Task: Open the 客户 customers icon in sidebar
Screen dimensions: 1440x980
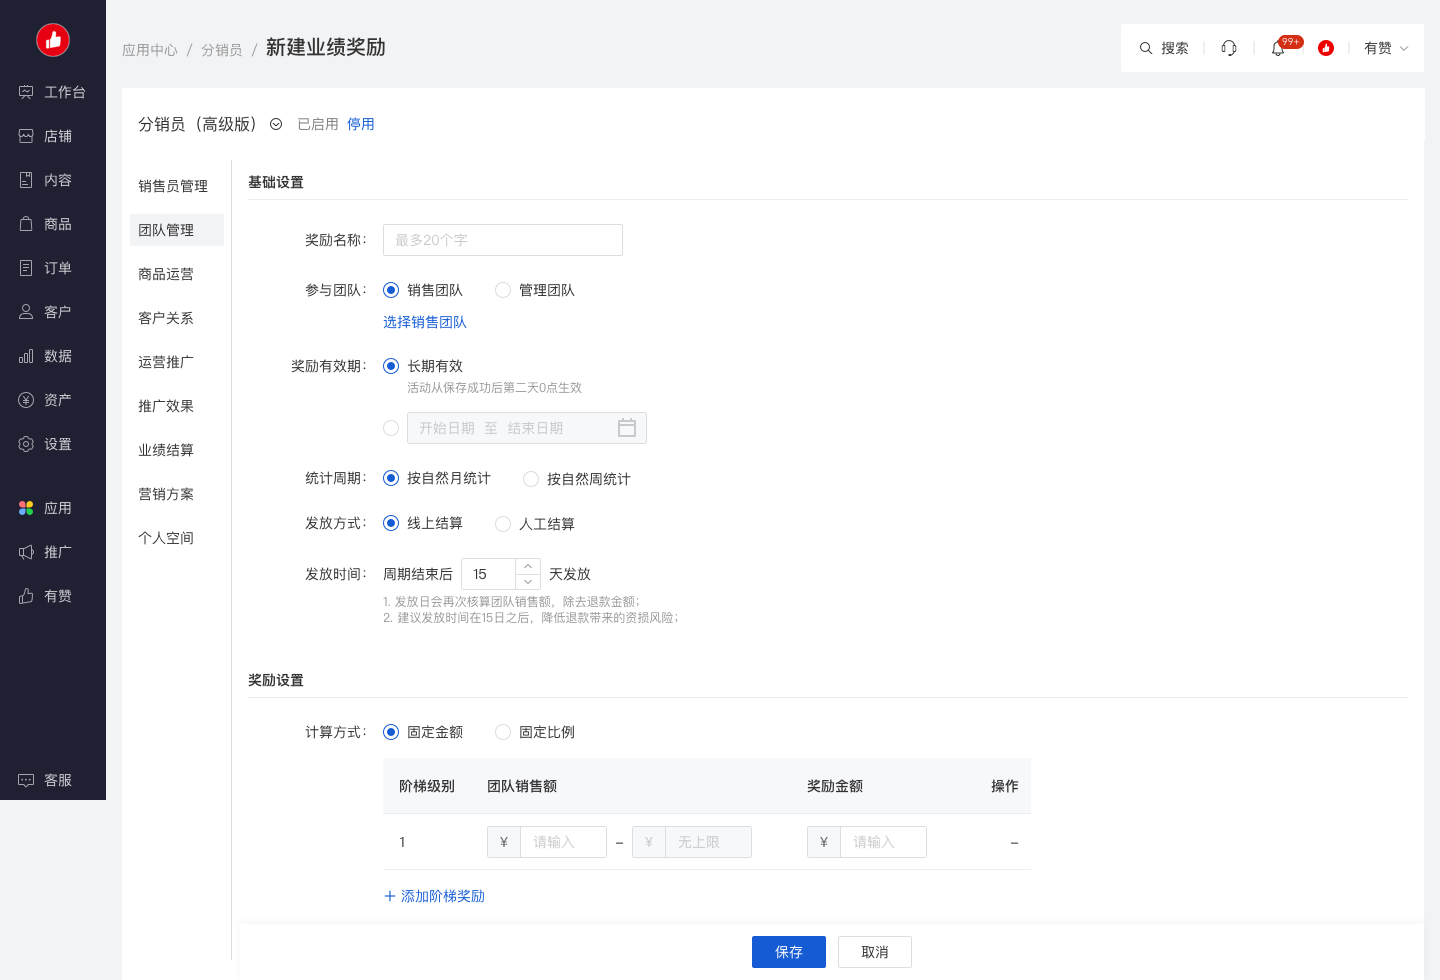Action: click(x=26, y=312)
